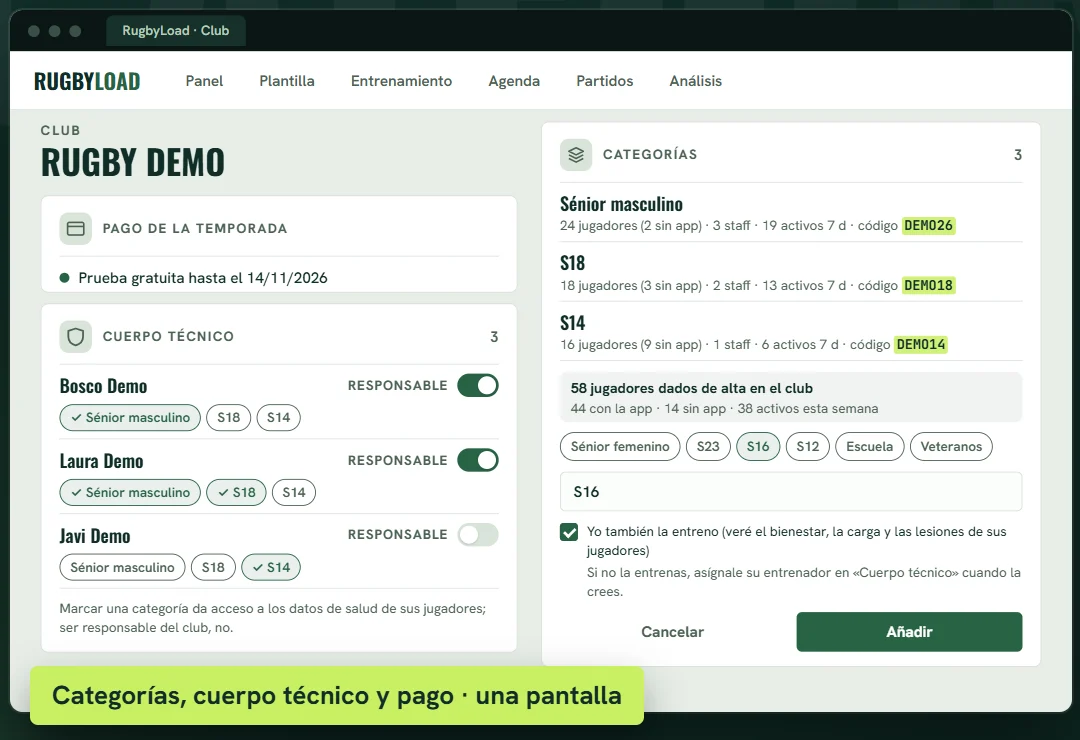The image size is (1080, 740).
Task: Open the S14 category row
Action: tap(791, 333)
